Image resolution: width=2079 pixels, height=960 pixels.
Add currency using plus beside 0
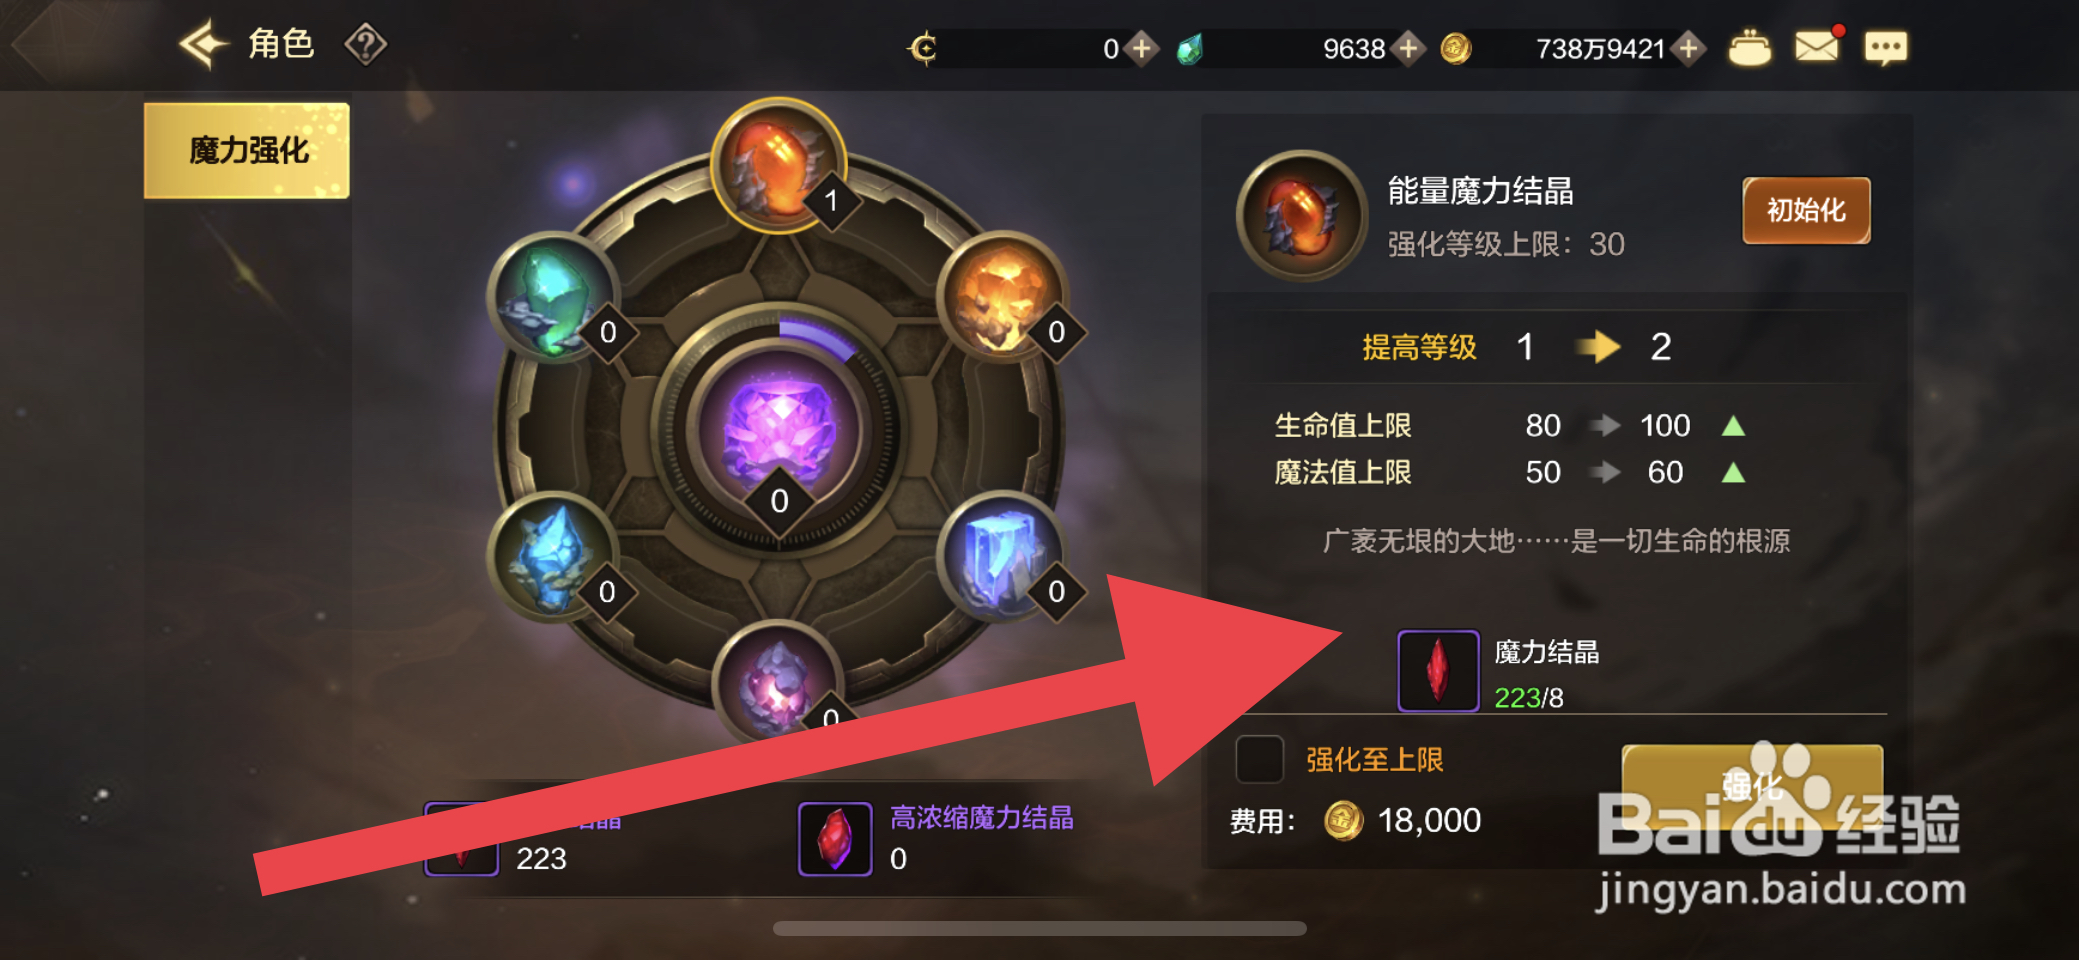[x=1141, y=48]
